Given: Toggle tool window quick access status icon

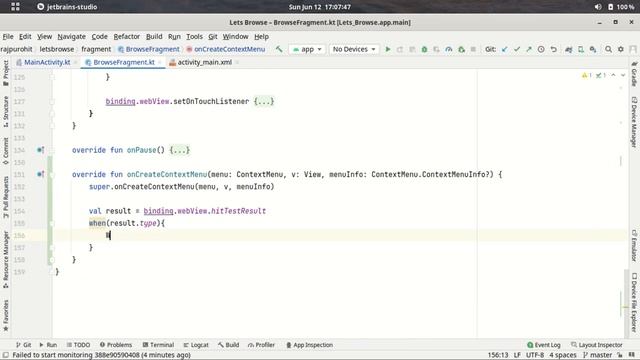Looking at the screenshot, I should [6, 355].
